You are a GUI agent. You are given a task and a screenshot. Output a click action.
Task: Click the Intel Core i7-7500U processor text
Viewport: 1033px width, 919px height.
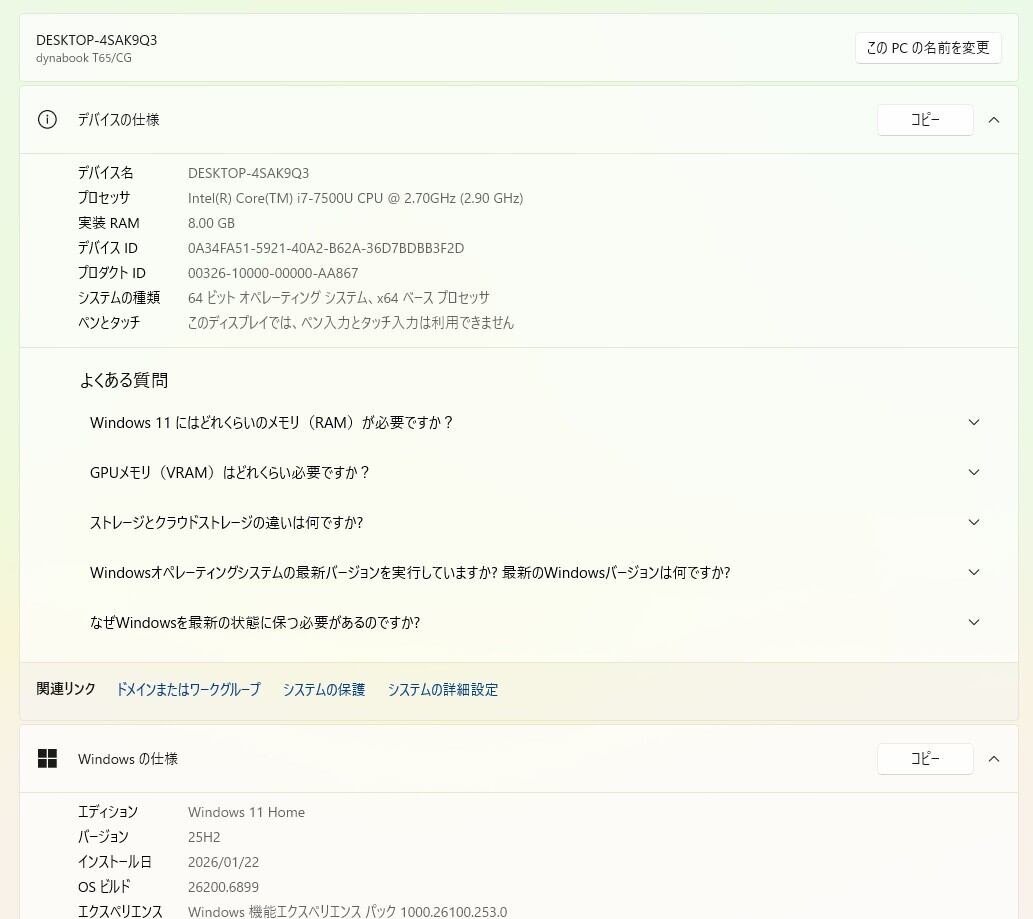355,198
